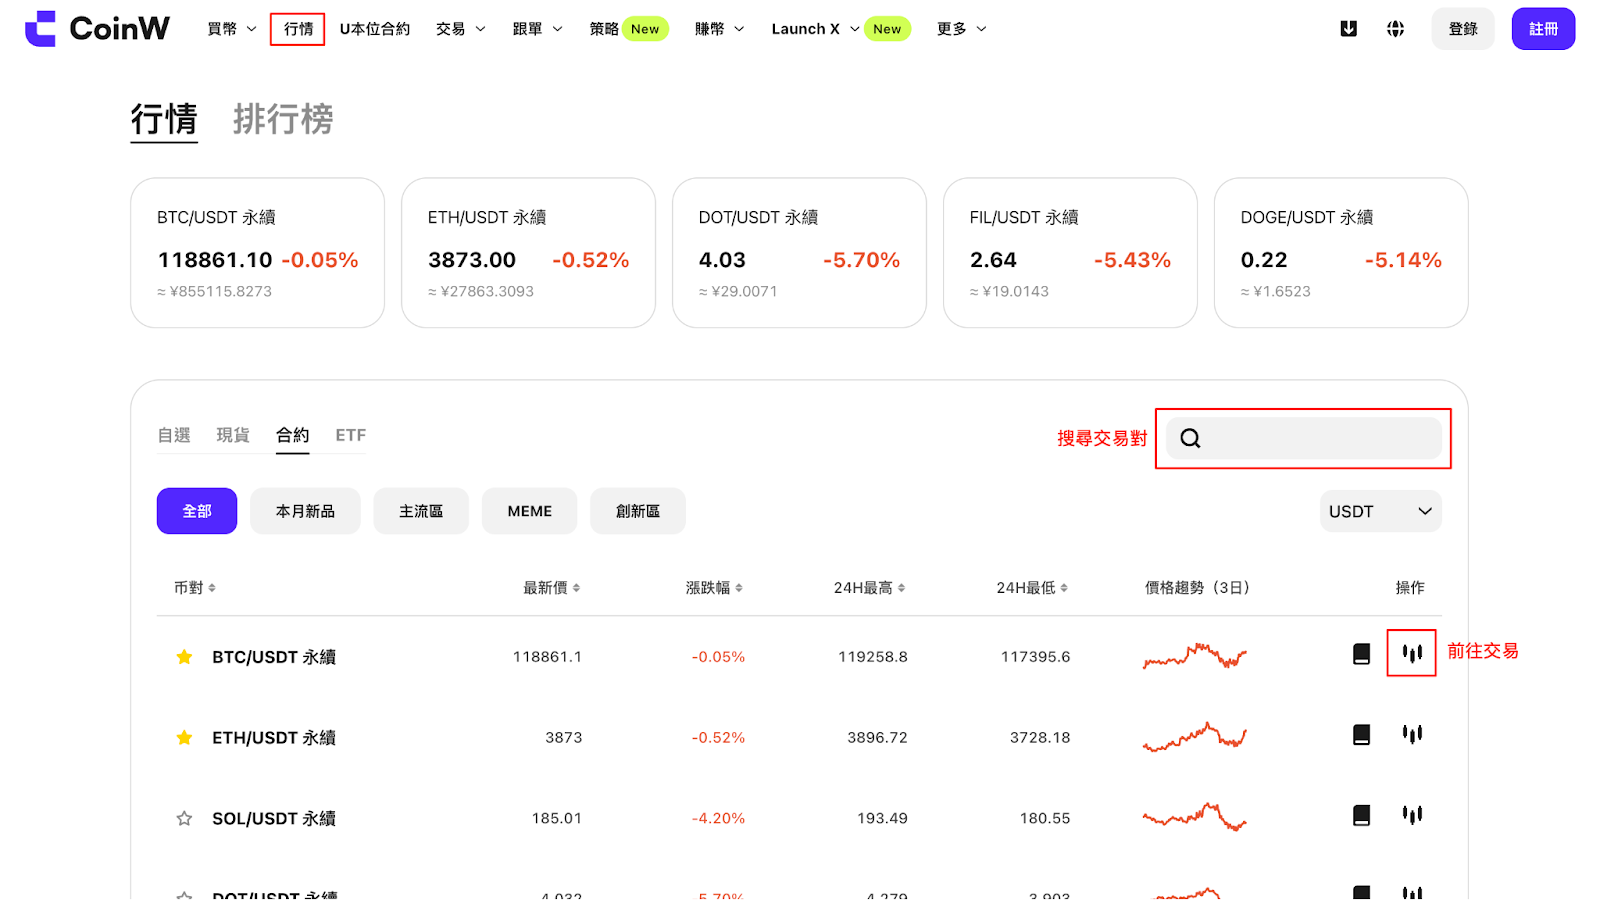
Task: Click ETH/USDT 永續 name in the table row
Action: 274,738
